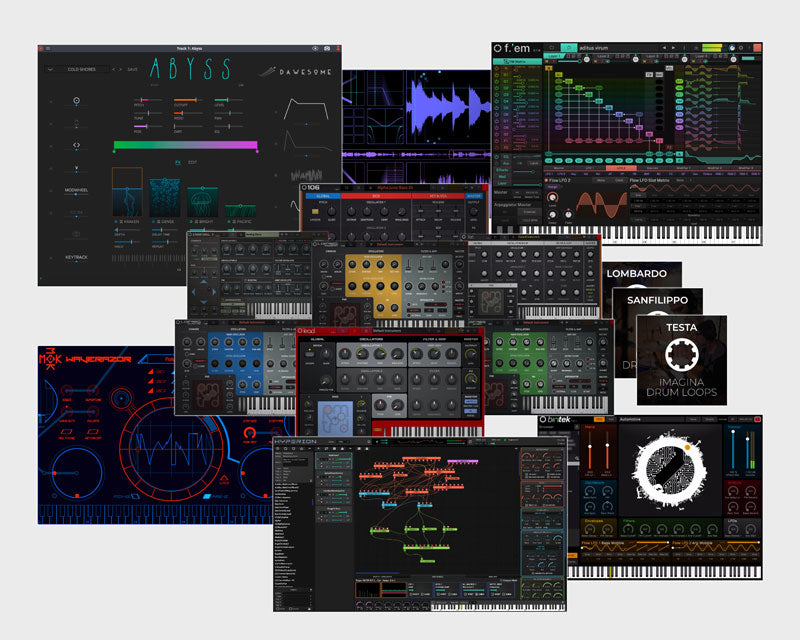
Task: Toggle the DENSE effect power dot
Action: 153,222
